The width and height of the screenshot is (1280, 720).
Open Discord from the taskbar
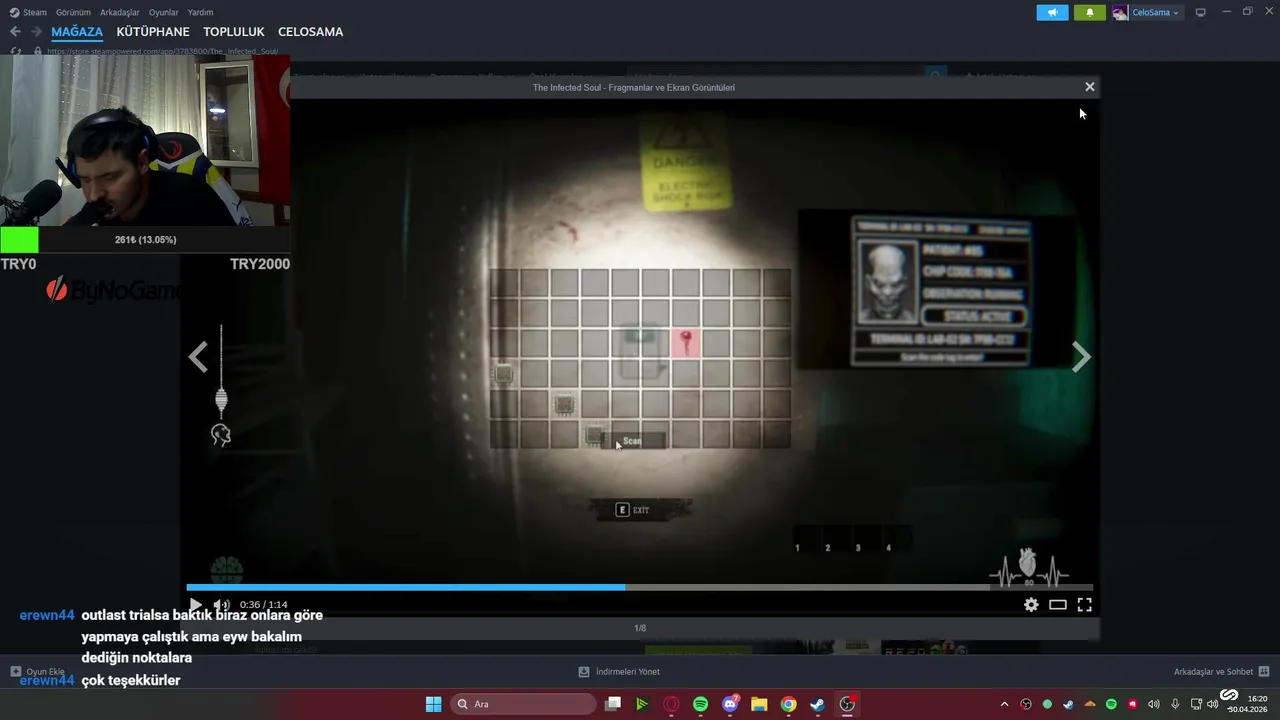tap(730, 704)
